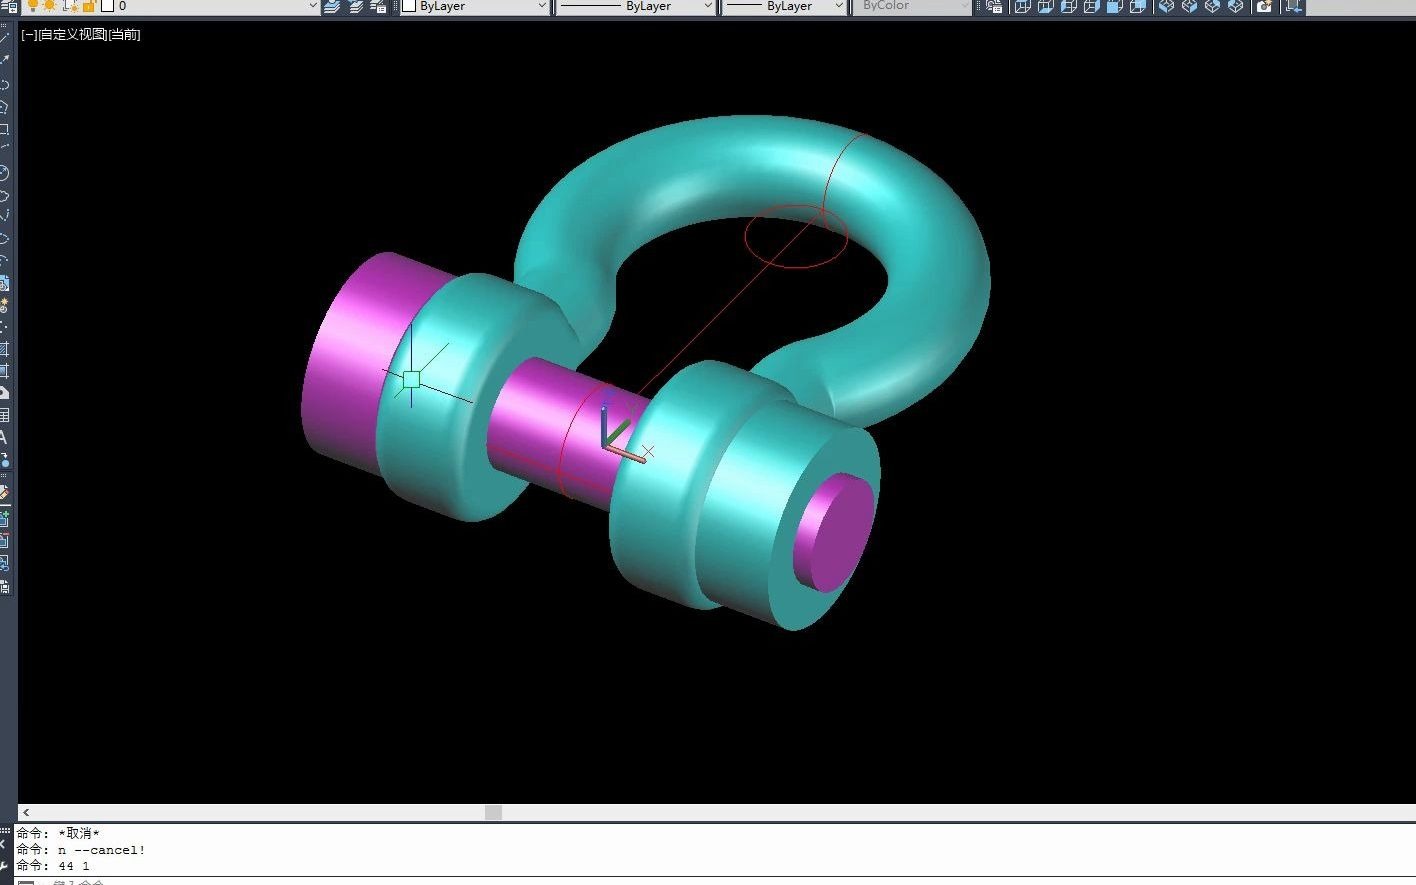This screenshot has width=1416, height=885.
Task: Select the Realistic visual style icon
Action: click(1092, 6)
